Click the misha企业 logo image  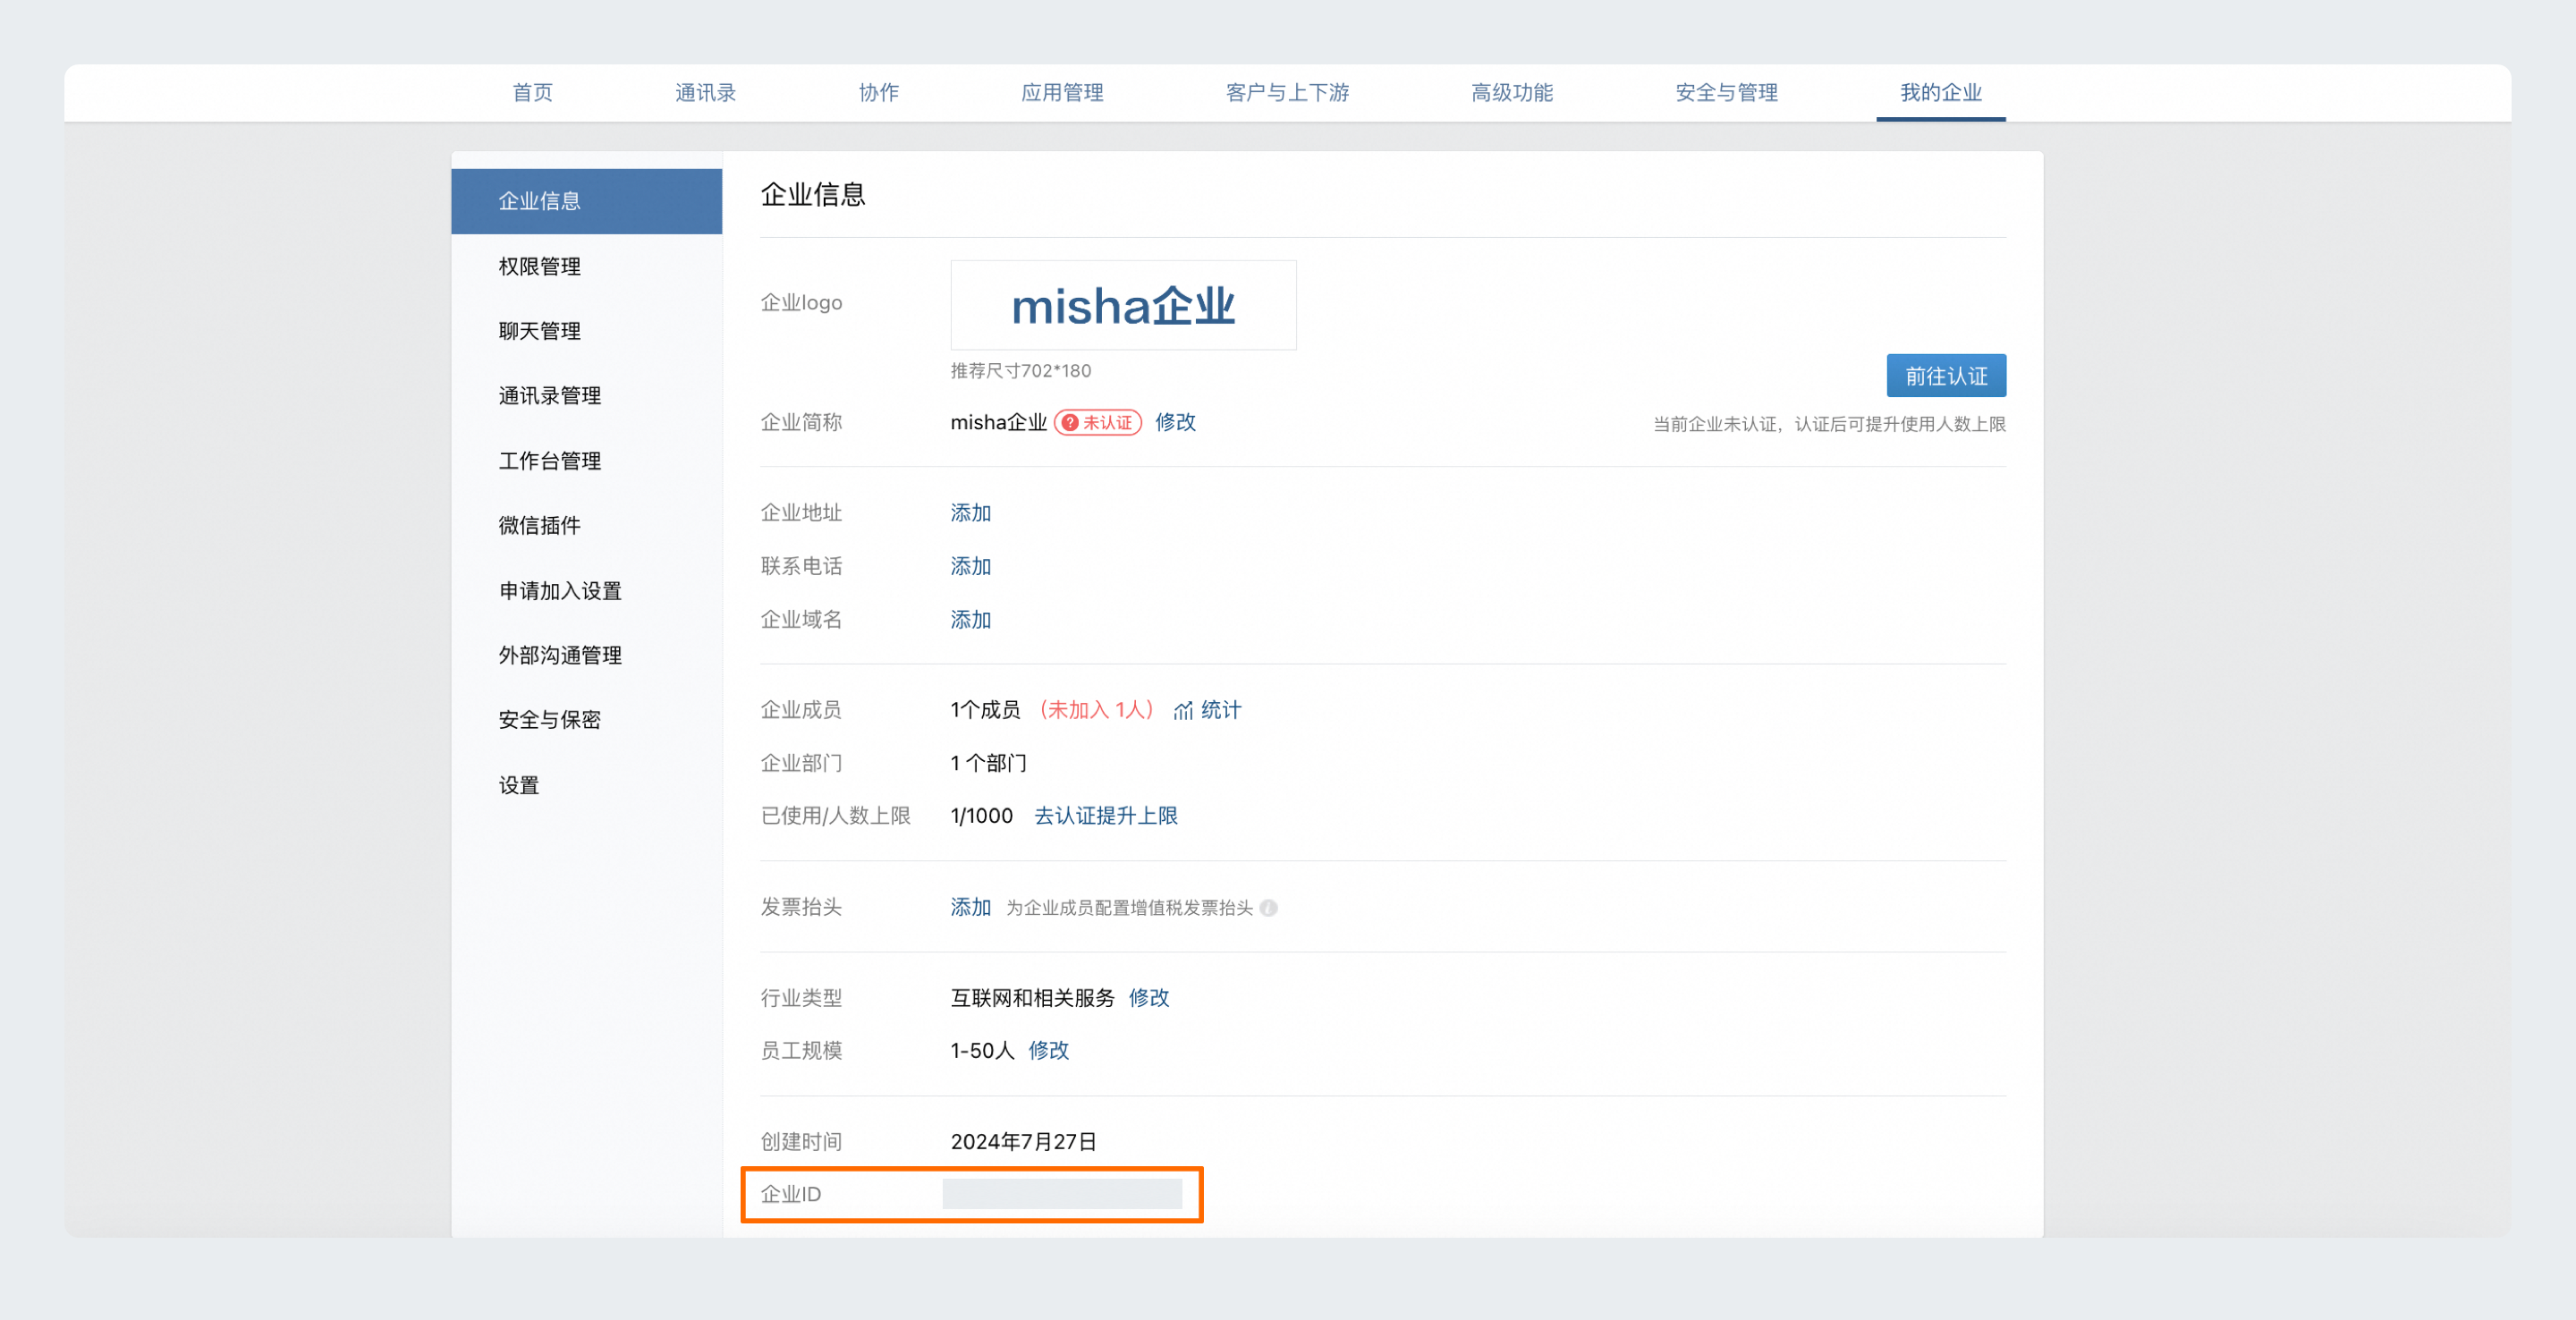pyautogui.click(x=1123, y=305)
